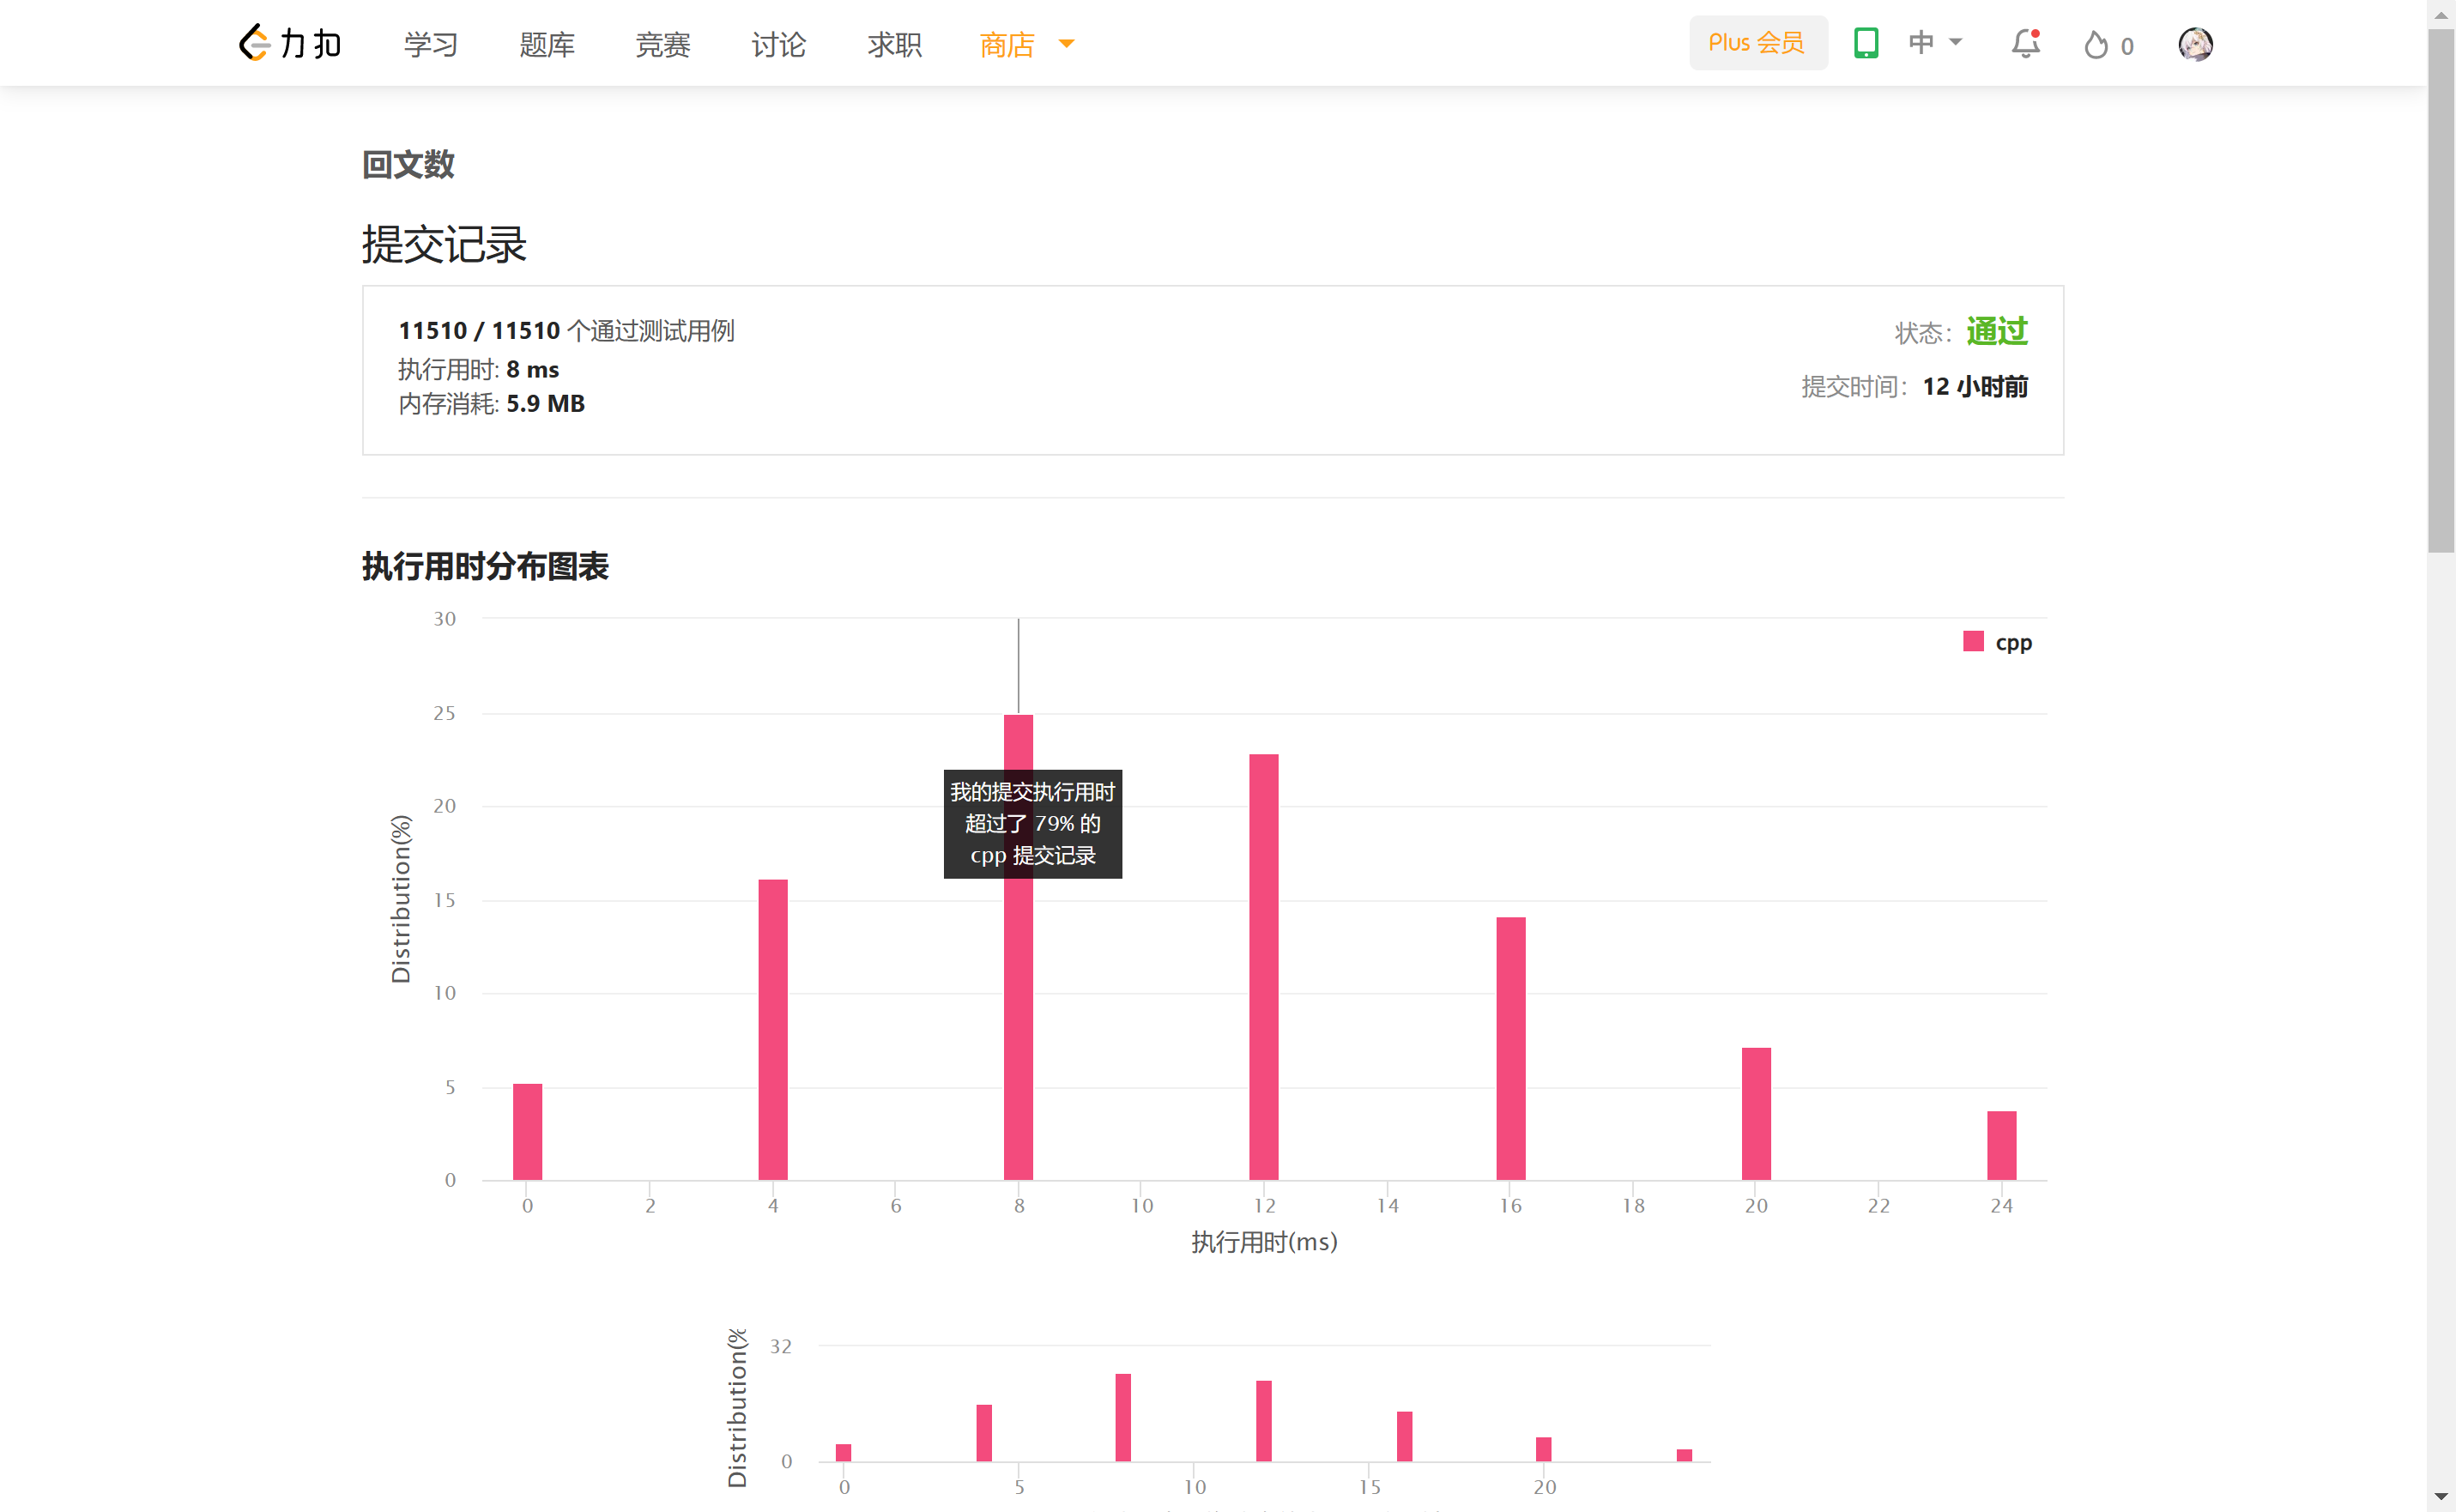
Task: Select the 0 ms bar in chart
Action: tap(527, 1131)
